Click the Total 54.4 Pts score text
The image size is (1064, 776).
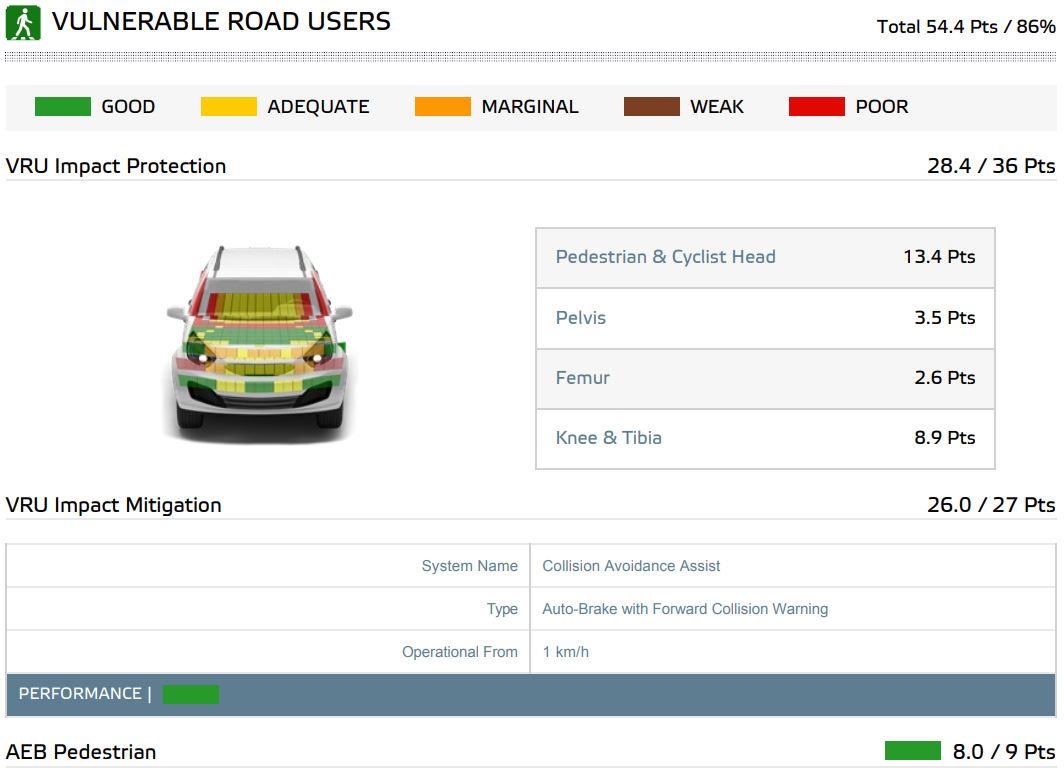(x=965, y=27)
